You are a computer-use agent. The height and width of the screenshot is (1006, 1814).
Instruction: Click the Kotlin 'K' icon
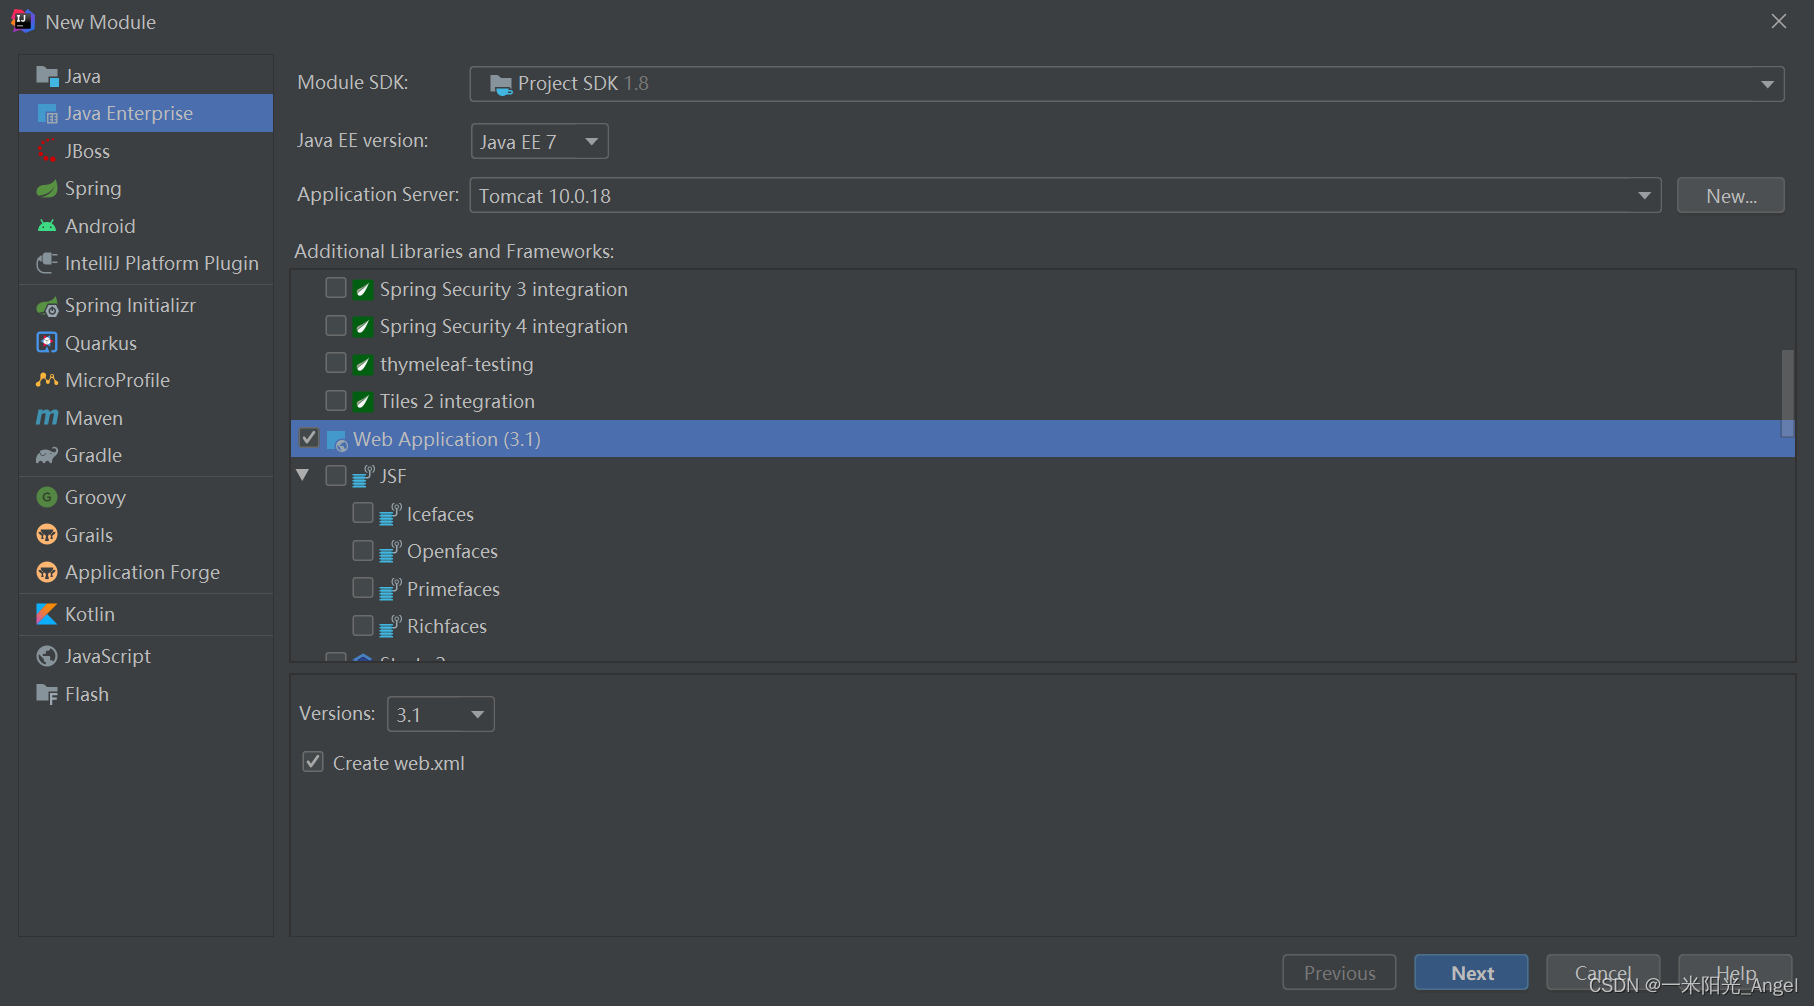coord(47,614)
